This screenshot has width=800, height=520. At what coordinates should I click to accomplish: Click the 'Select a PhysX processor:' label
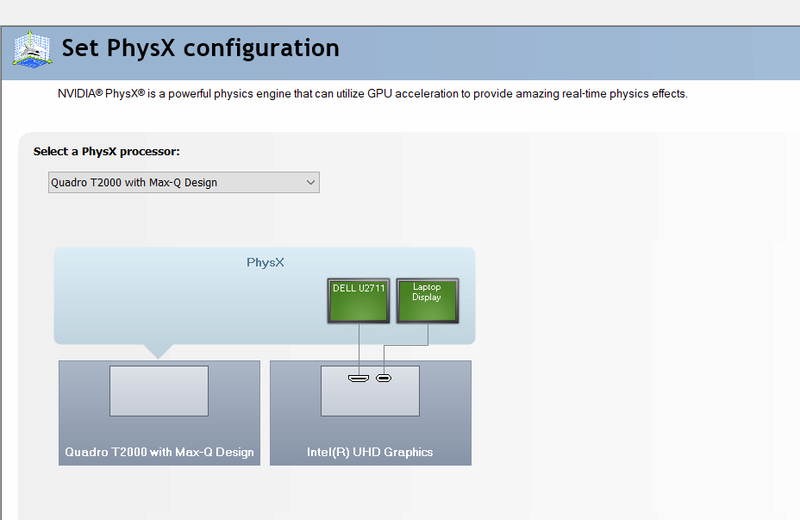click(x=107, y=152)
